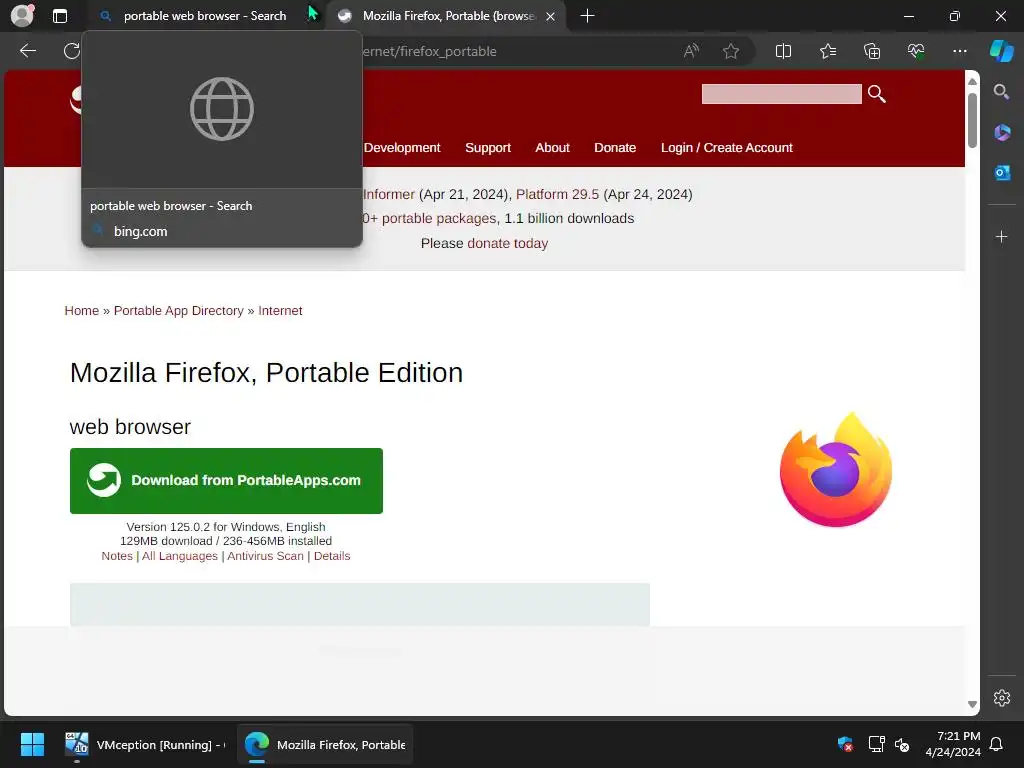Viewport: 1024px width, 768px height.
Task: Open the network status tray icon
Action: 876,744
